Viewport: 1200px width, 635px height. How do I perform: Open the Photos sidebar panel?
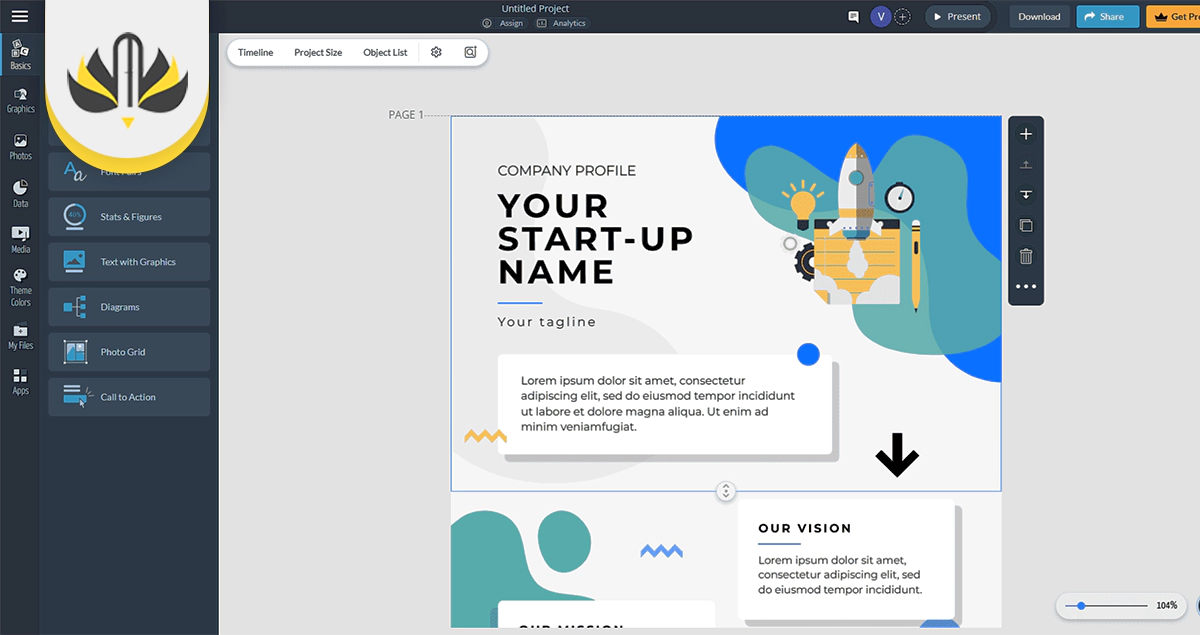pyautogui.click(x=20, y=147)
